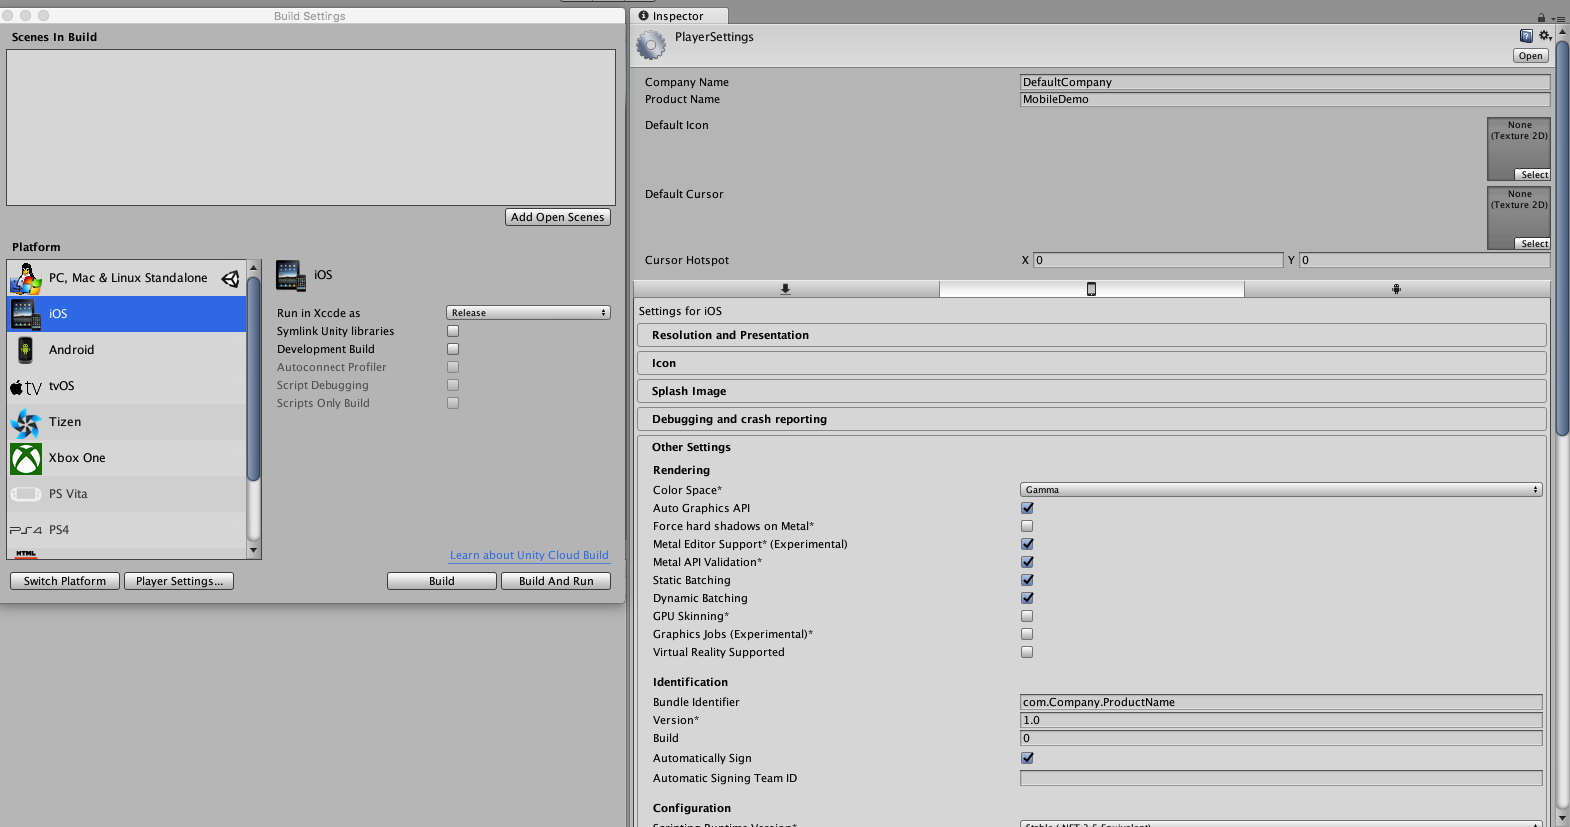Click the Build button
This screenshot has width=1570, height=827.
(x=442, y=581)
